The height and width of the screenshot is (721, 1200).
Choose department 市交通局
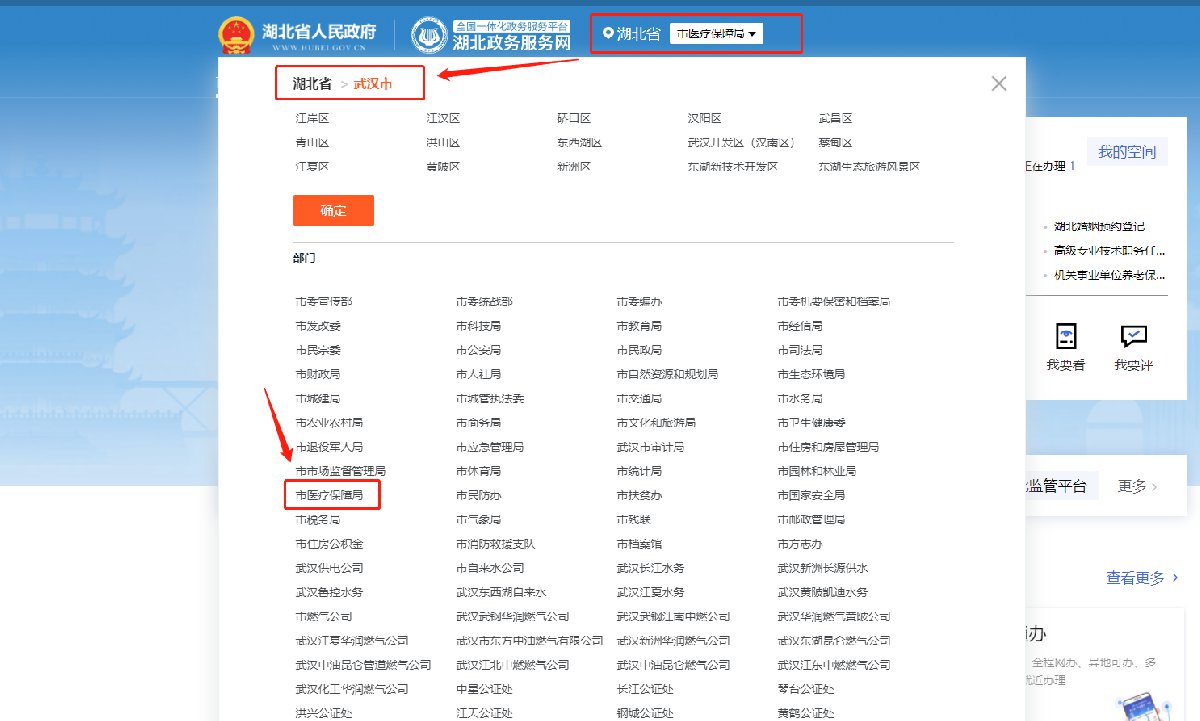point(639,398)
